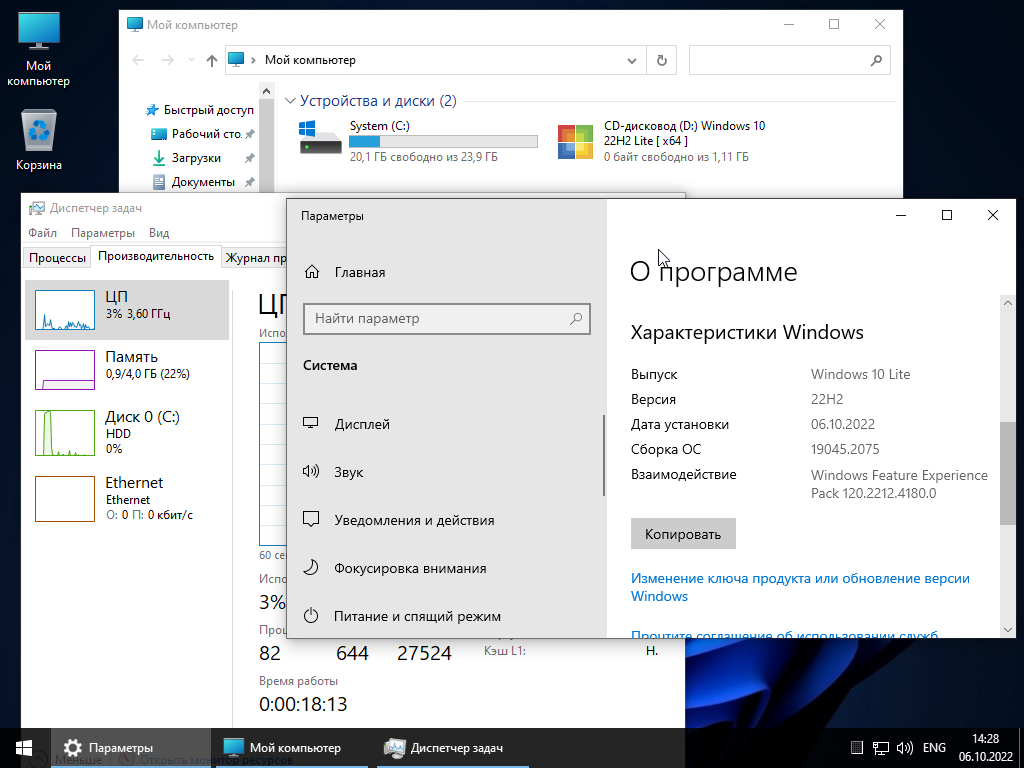Go back in the Explorer window
This screenshot has width=1024, height=768.
pyautogui.click(x=138, y=60)
